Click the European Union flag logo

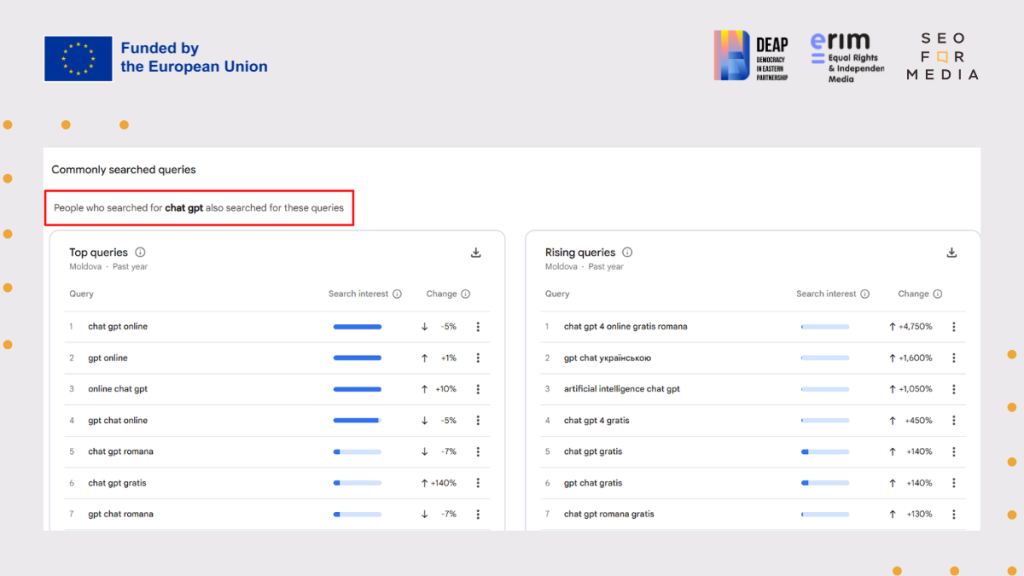pyautogui.click(x=78, y=59)
